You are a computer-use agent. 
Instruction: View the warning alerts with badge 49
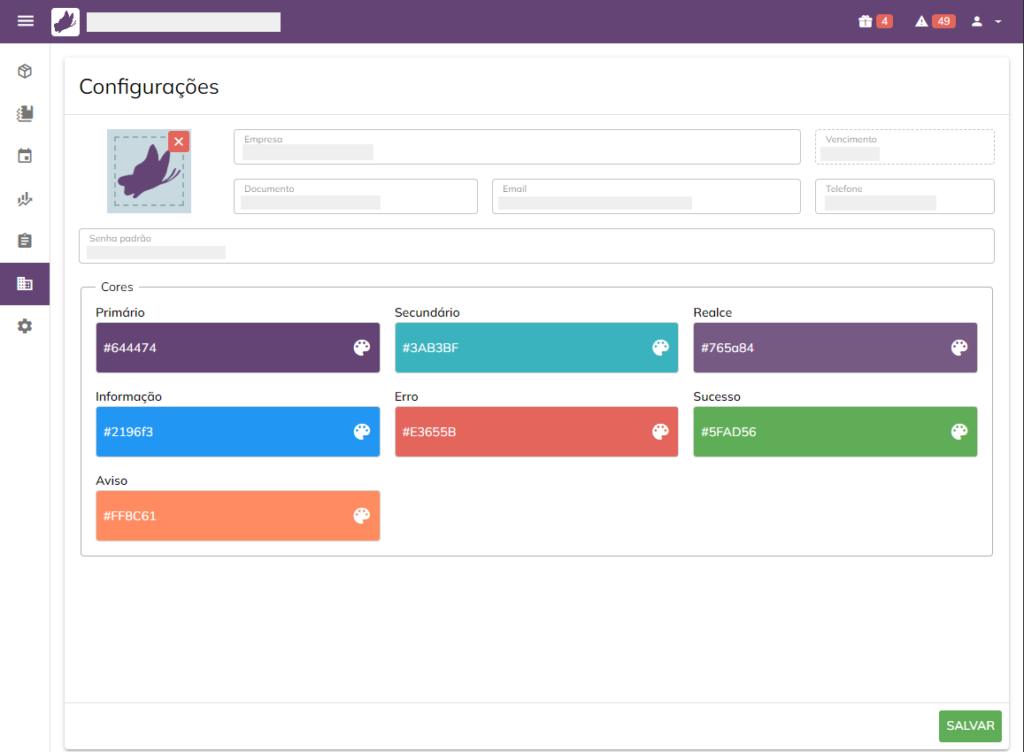tap(922, 21)
